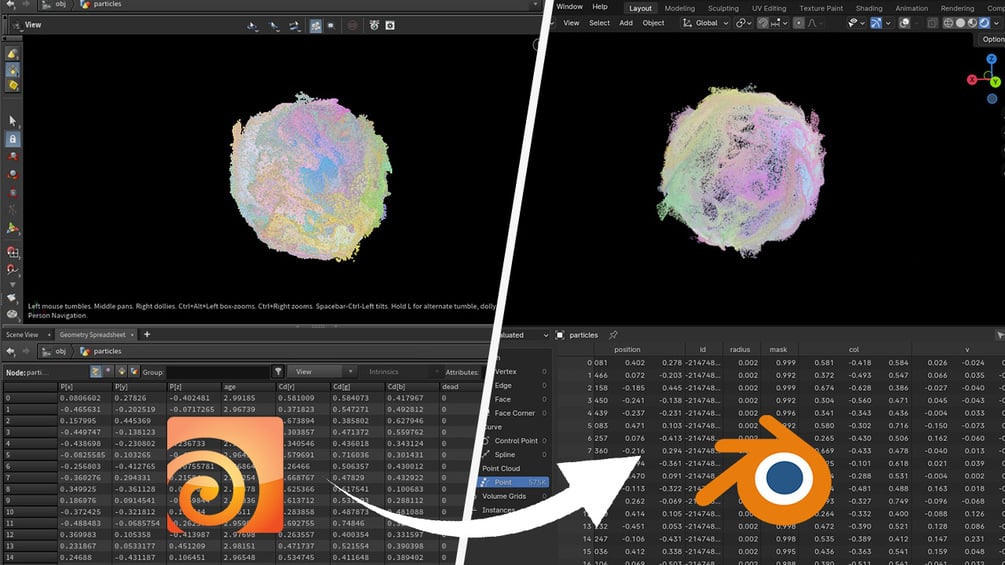Toggle the secure selection lock icon

point(12,138)
